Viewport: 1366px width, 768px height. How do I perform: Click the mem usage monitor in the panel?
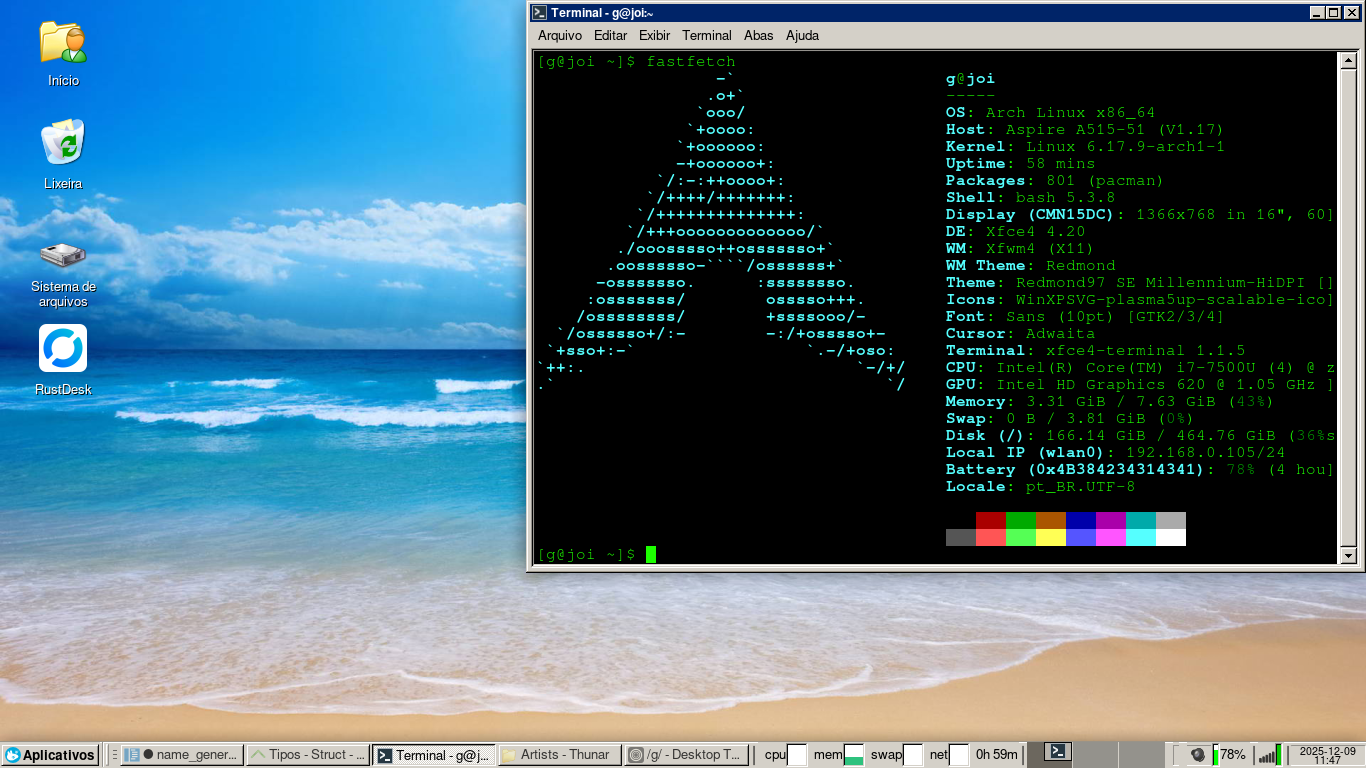pyautogui.click(x=853, y=755)
